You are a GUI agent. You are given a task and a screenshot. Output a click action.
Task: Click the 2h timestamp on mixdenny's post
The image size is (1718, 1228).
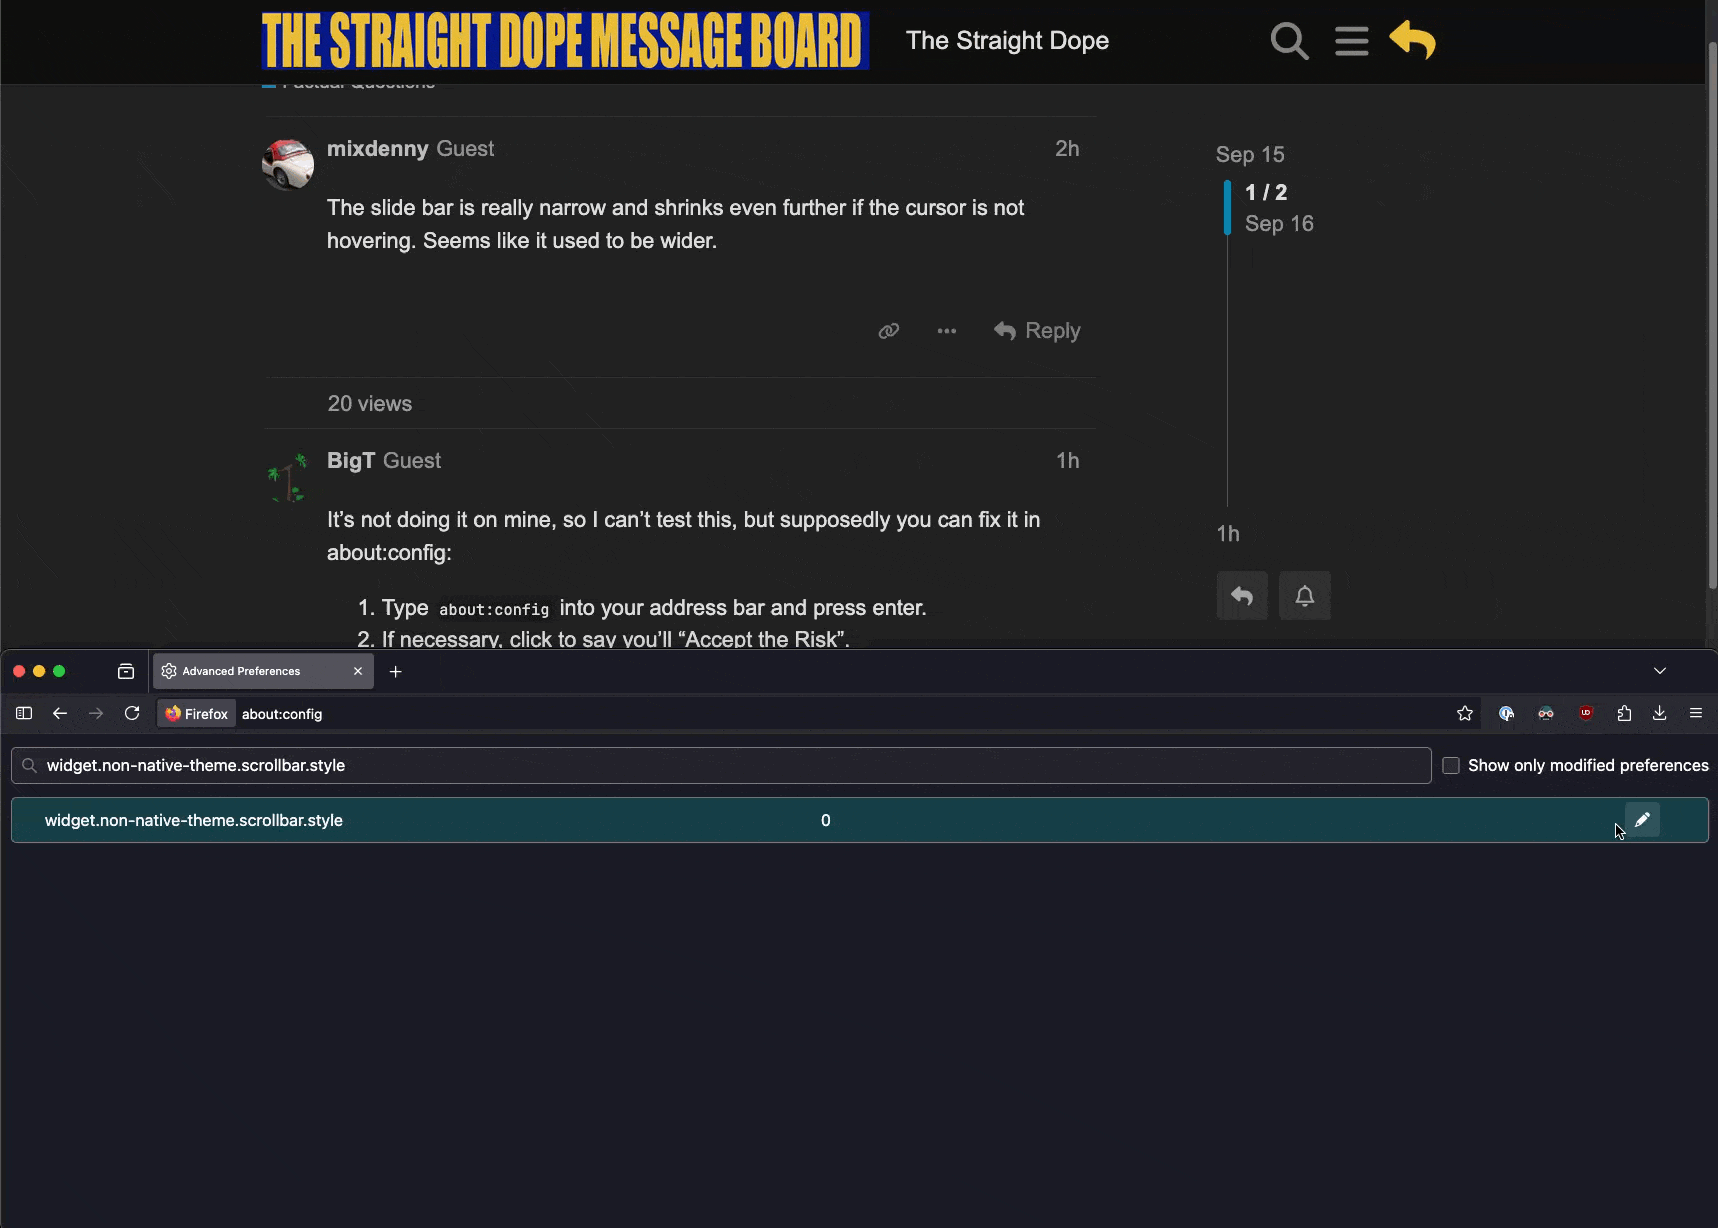pos(1067,149)
